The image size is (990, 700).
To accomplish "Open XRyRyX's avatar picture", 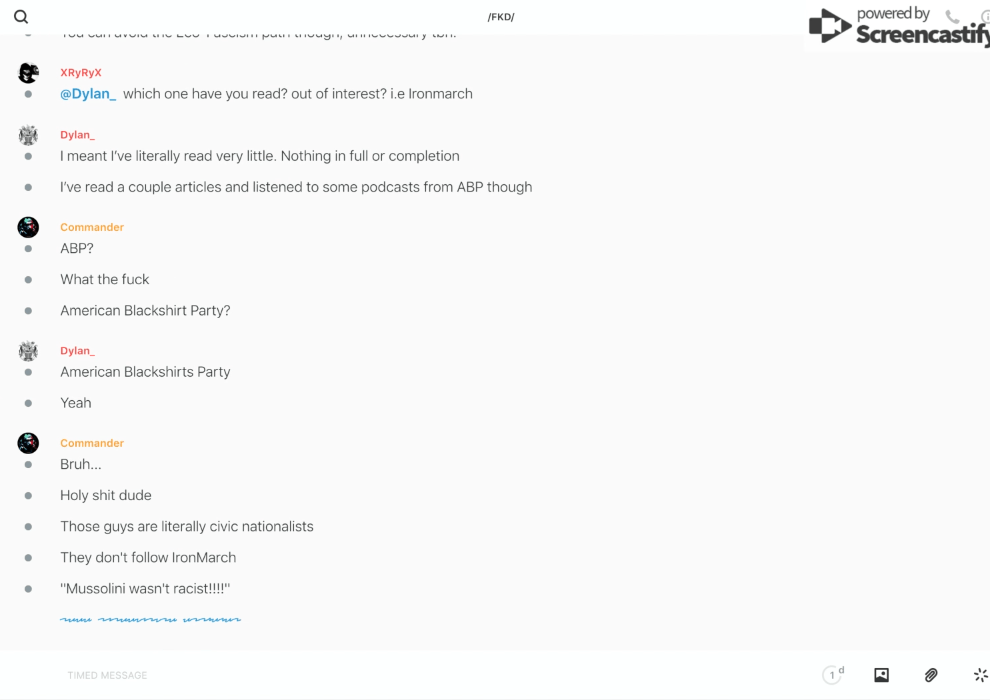I will 28,72.
